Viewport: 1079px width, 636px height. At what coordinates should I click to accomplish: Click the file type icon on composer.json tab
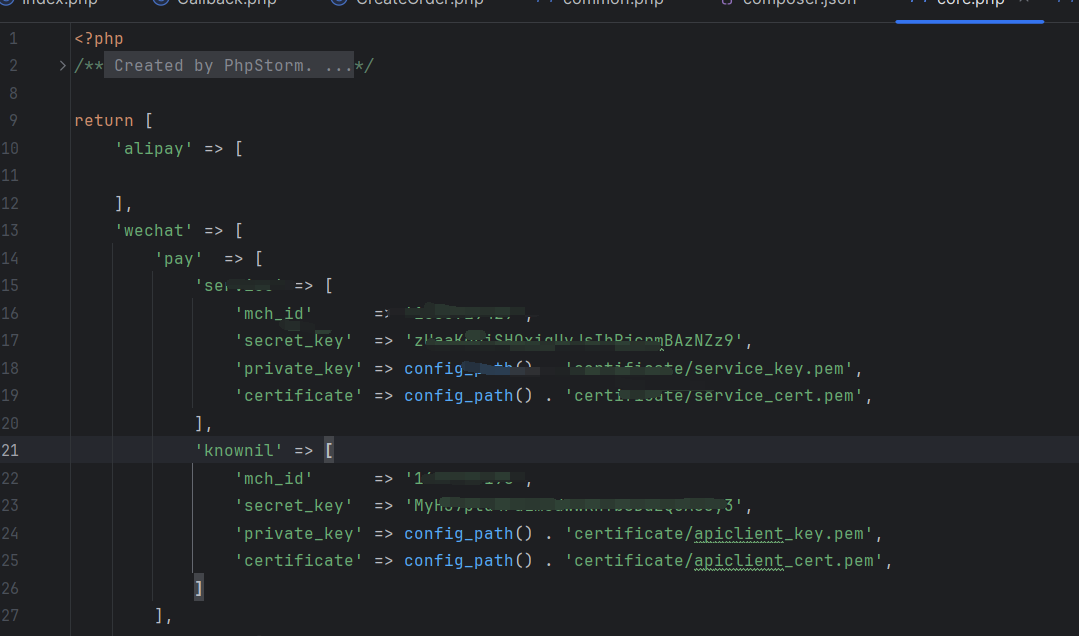click(725, 3)
